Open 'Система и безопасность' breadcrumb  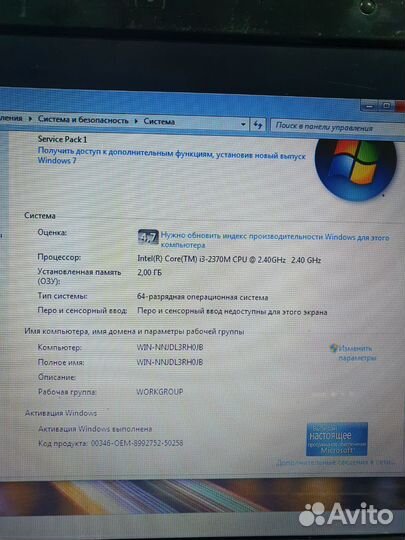(x=83, y=120)
